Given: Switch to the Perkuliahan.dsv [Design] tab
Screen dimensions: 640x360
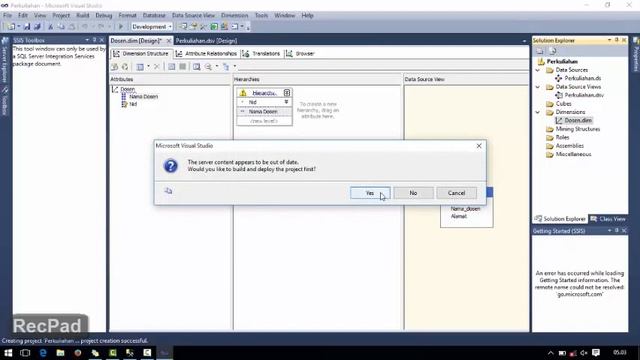Looking at the screenshot, I should tap(207, 41).
